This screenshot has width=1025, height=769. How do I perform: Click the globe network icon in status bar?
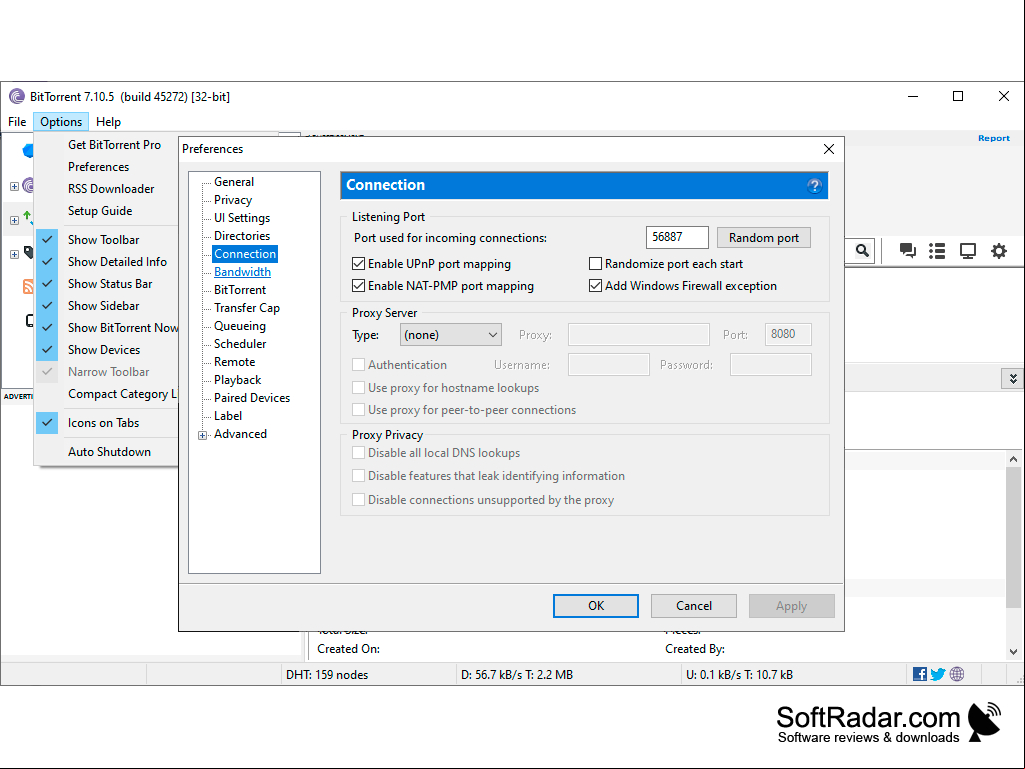pyautogui.click(x=957, y=674)
